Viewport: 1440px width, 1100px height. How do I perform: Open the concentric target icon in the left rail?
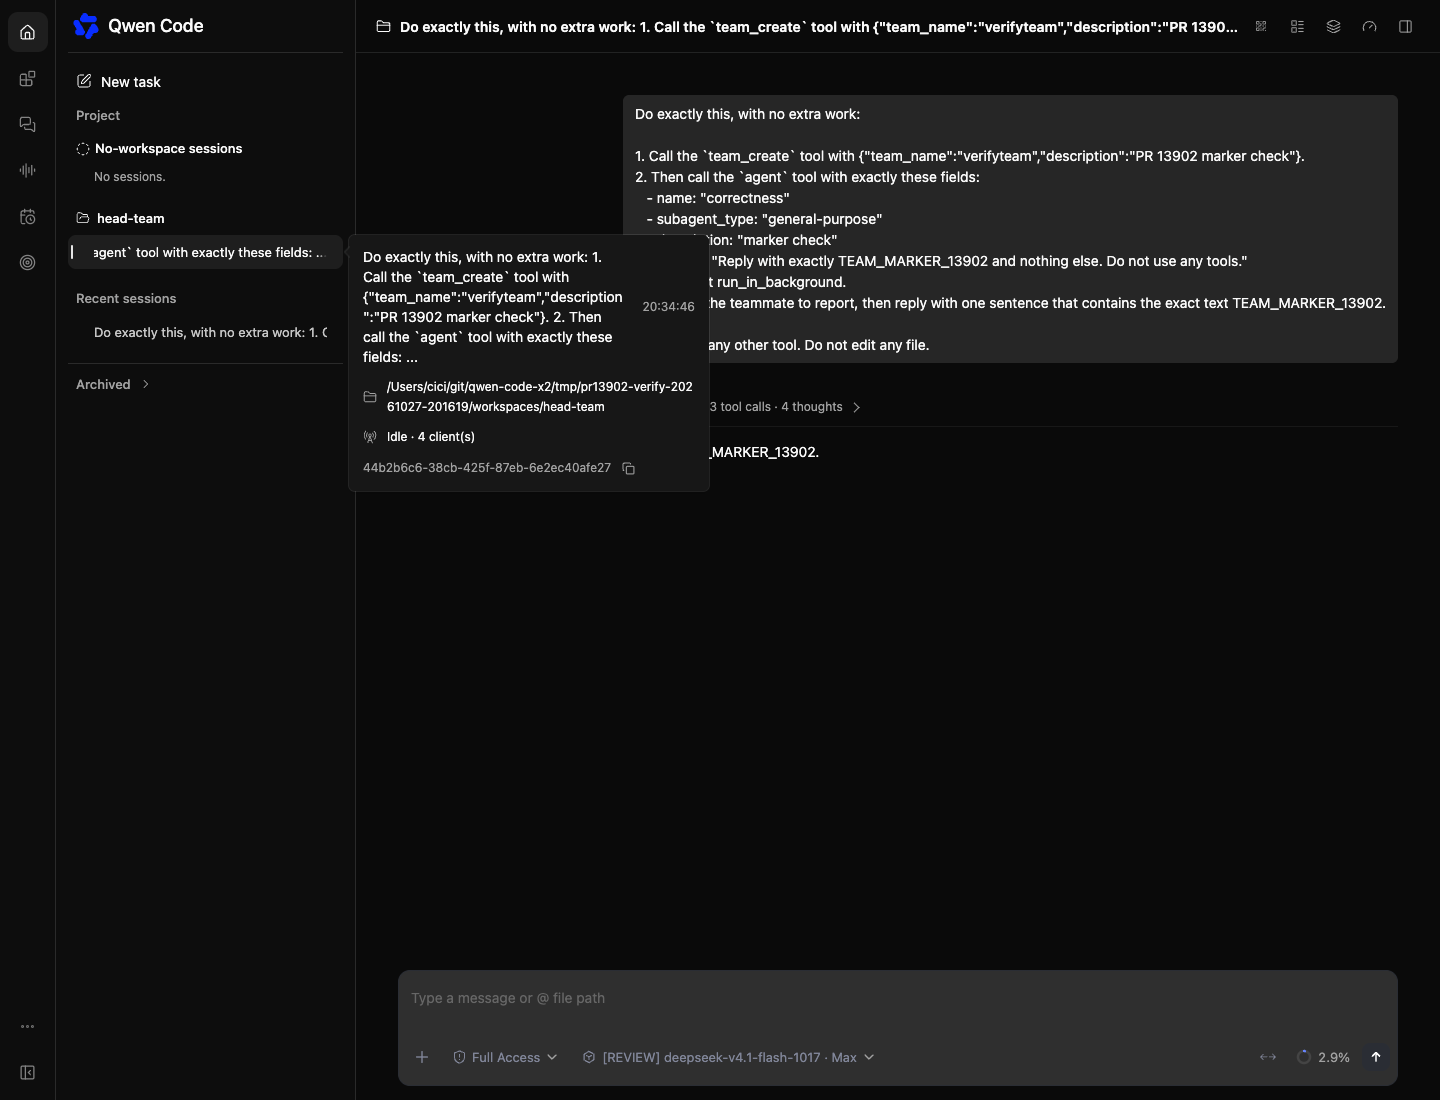click(27, 262)
